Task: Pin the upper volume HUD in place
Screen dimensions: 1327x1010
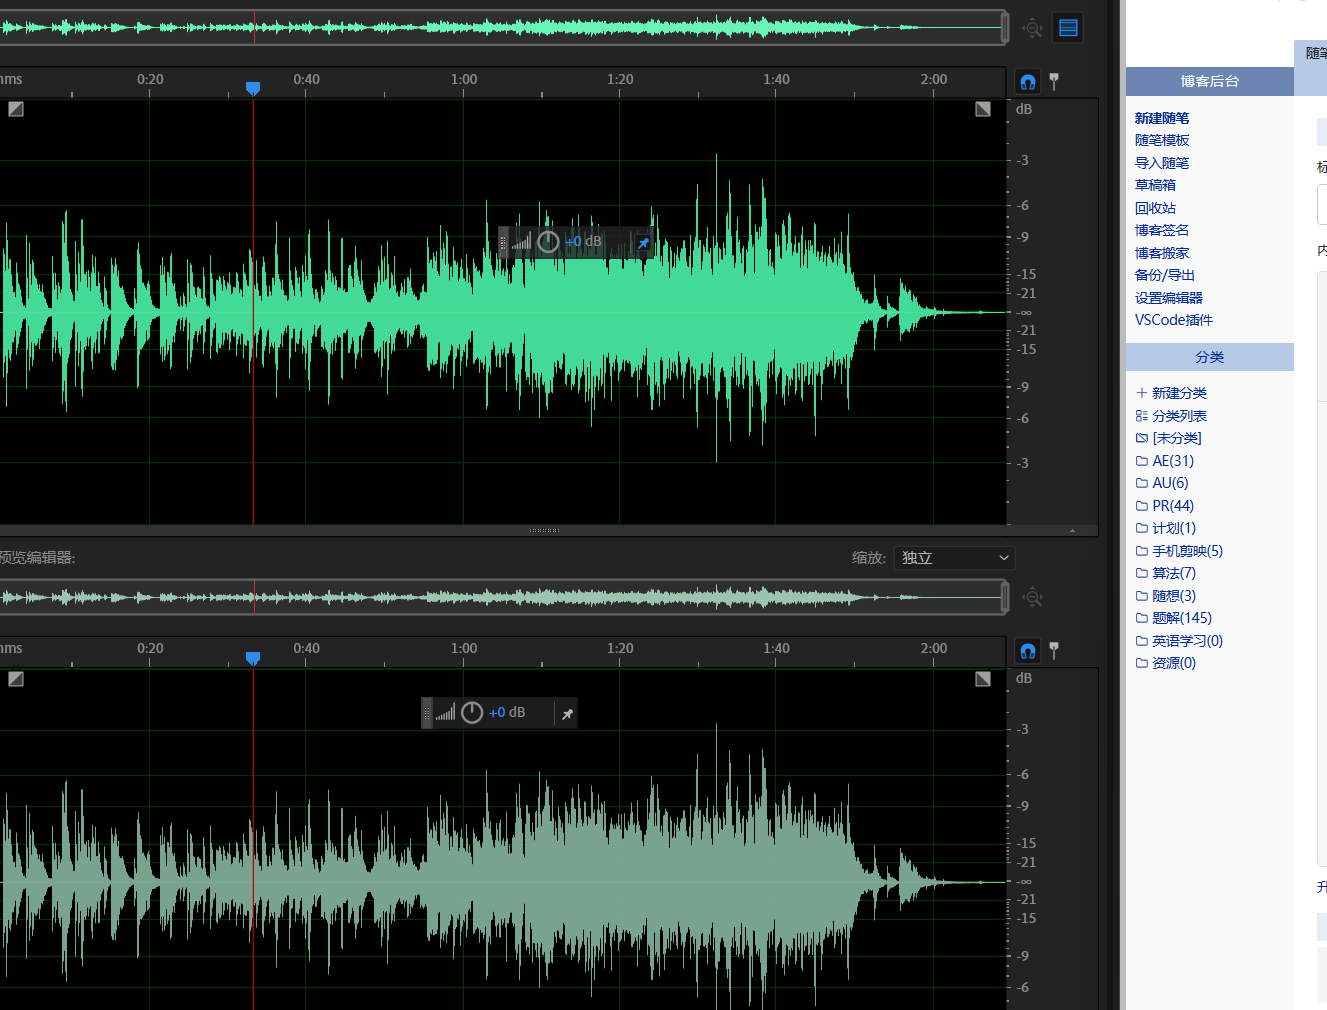Action: (x=643, y=243)
